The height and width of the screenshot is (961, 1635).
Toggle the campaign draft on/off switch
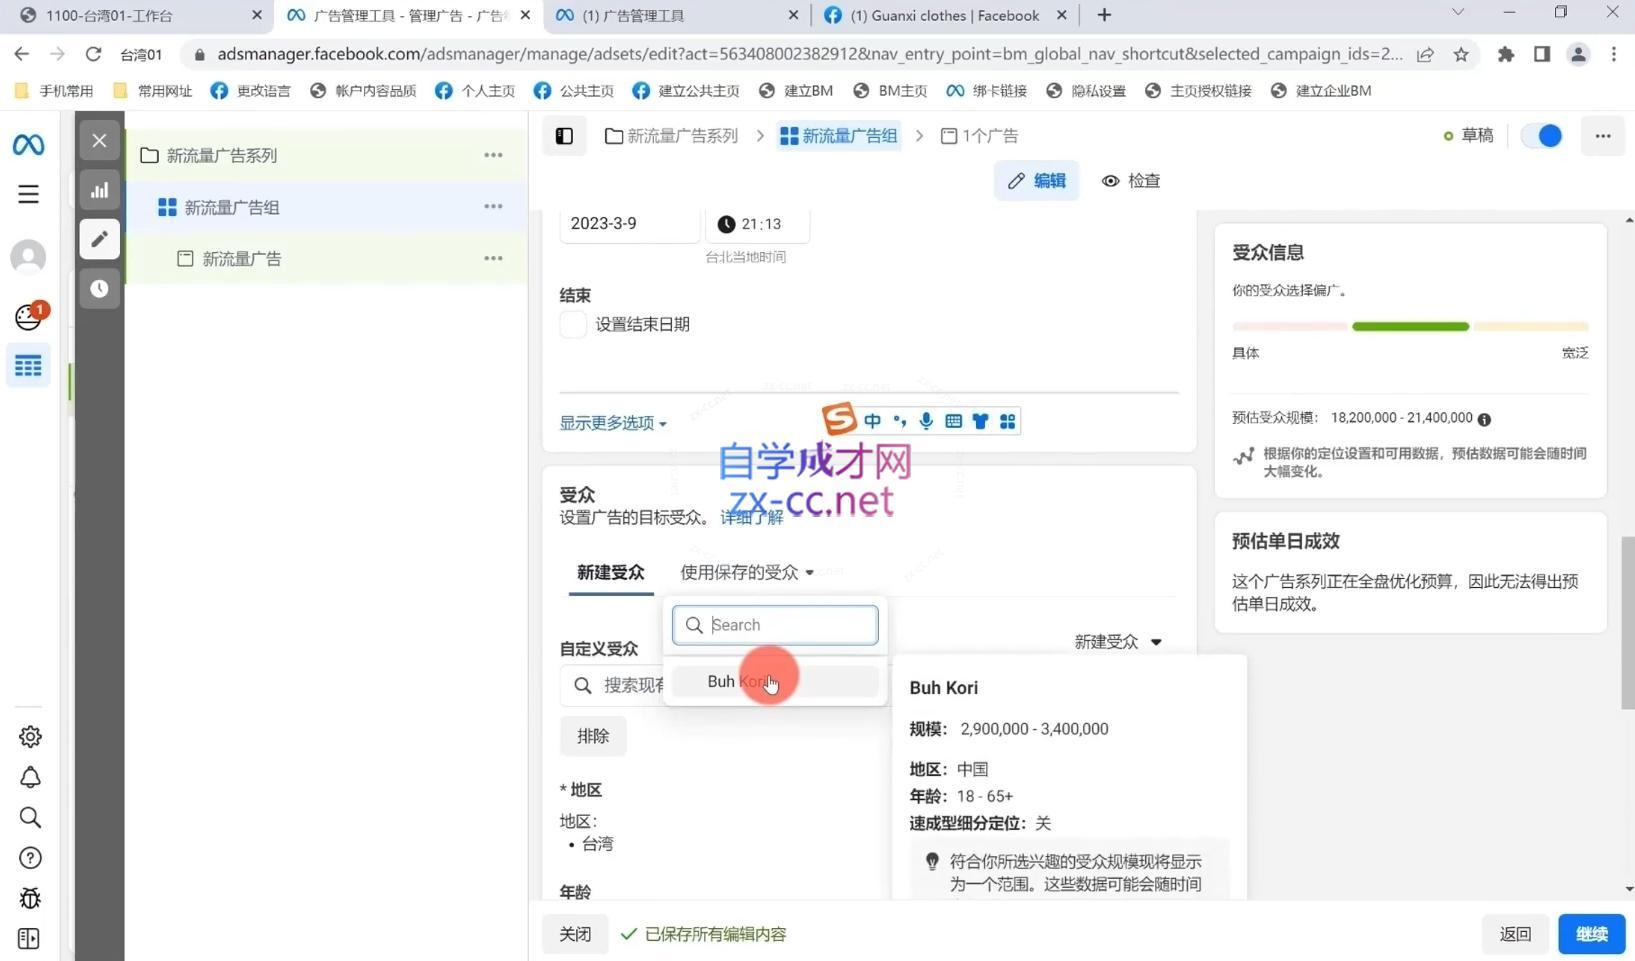click(1541, 135)
